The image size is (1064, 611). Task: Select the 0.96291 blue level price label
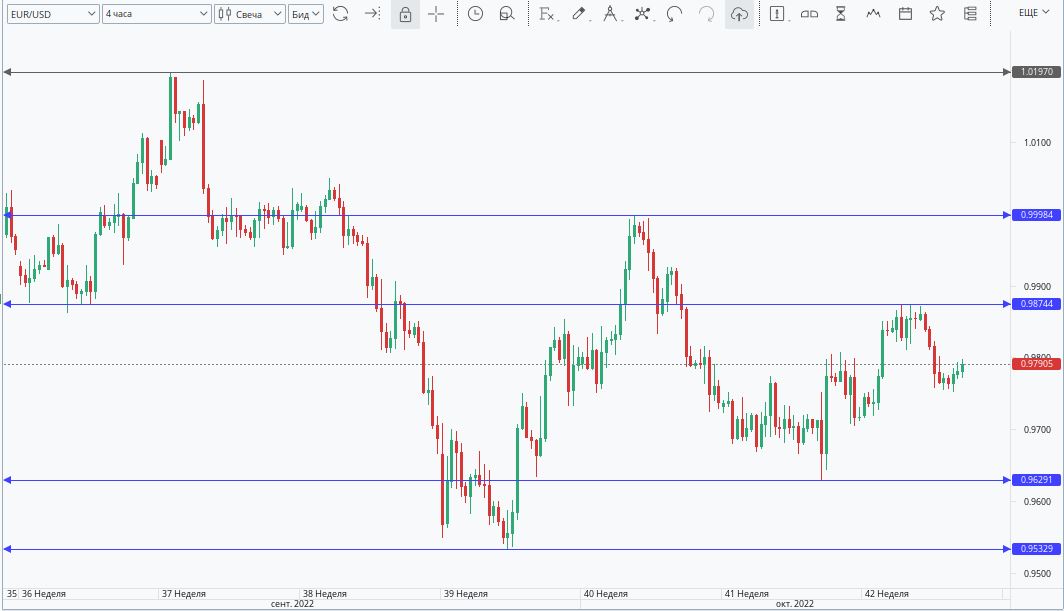coord(1036,480)
